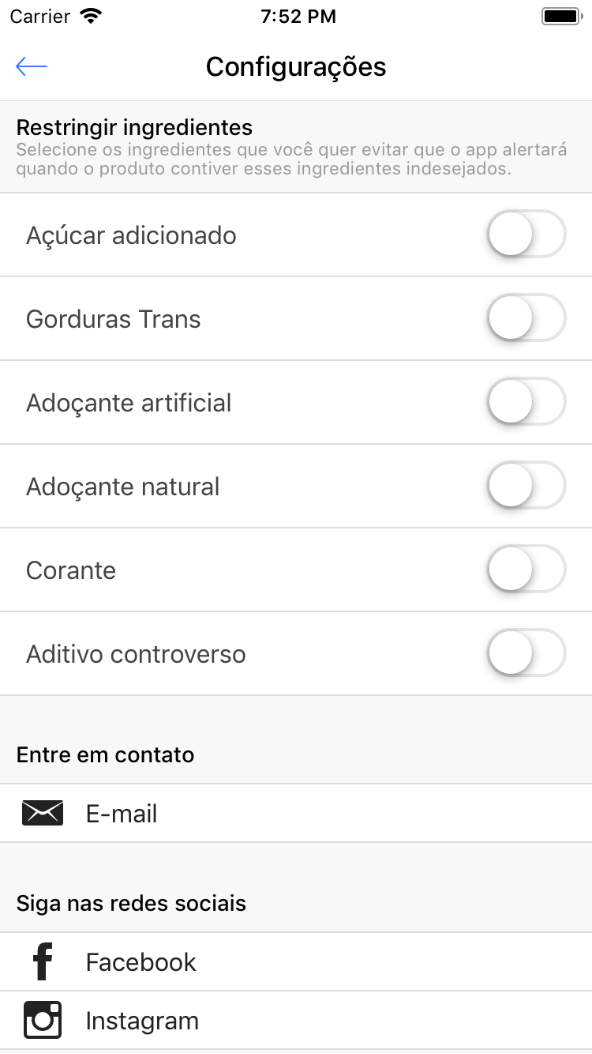The width and height of the screenshot is (592, 1054).
Task: Open the E-mail contact row
Action: click(x=296, y=813)
